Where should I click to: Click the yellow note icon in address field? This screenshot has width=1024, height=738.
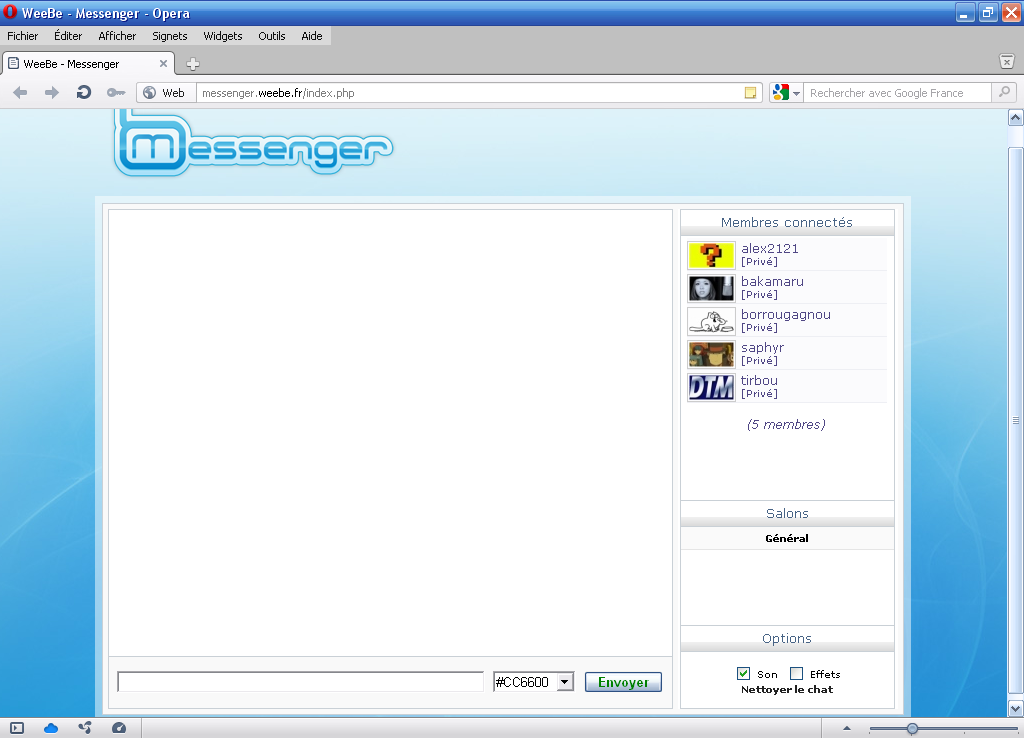(x=750, y=93)
